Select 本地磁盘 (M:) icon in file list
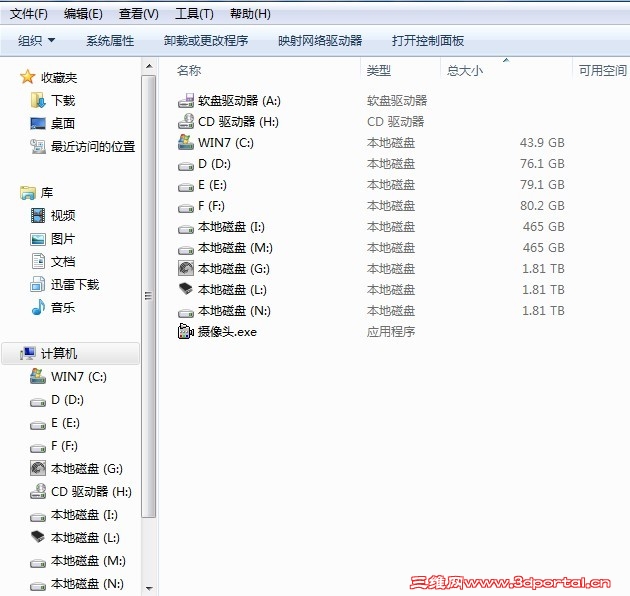 pos(186,250)
